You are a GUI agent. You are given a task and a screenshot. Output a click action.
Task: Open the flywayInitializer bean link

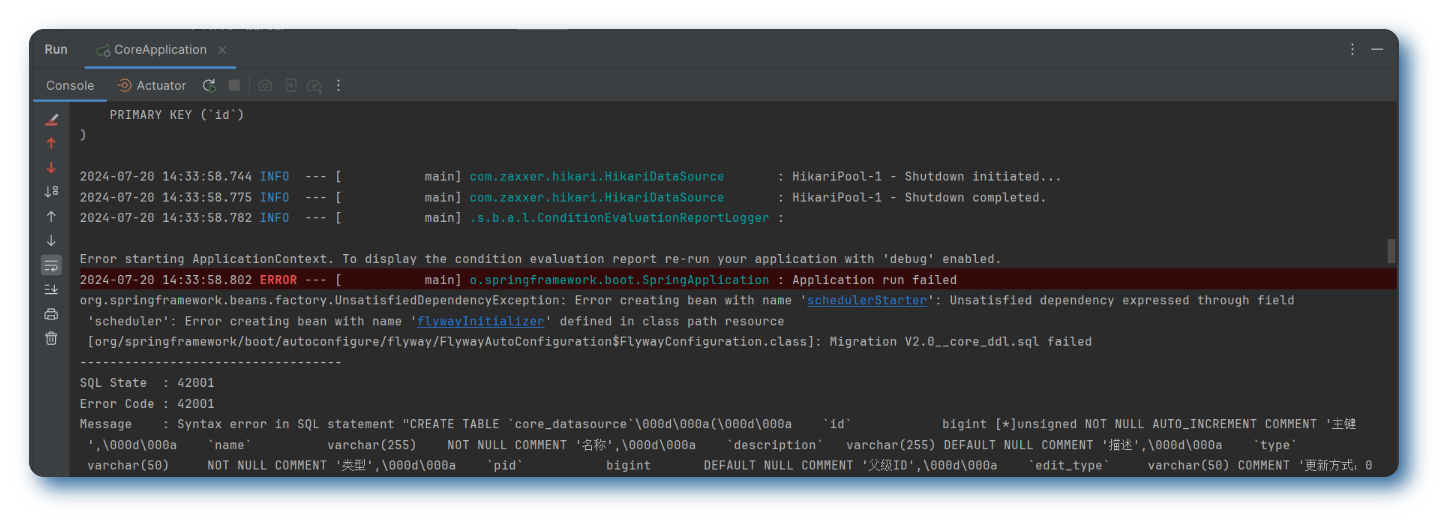[x=481, y=321]
